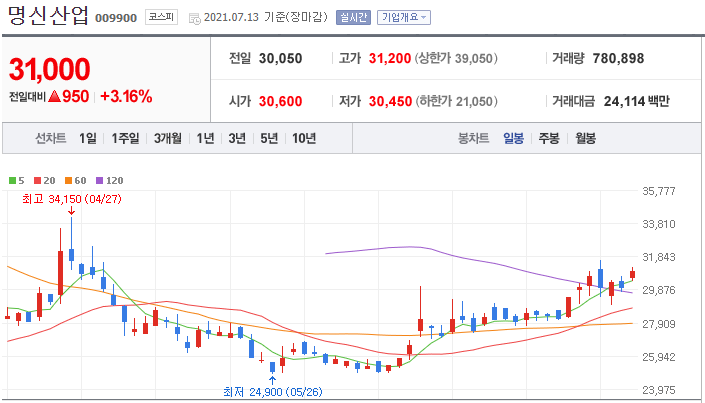Screen dimensions: 705x403
Task: Click the 35,777 y-axis price label
Action: tap(659, 191)
